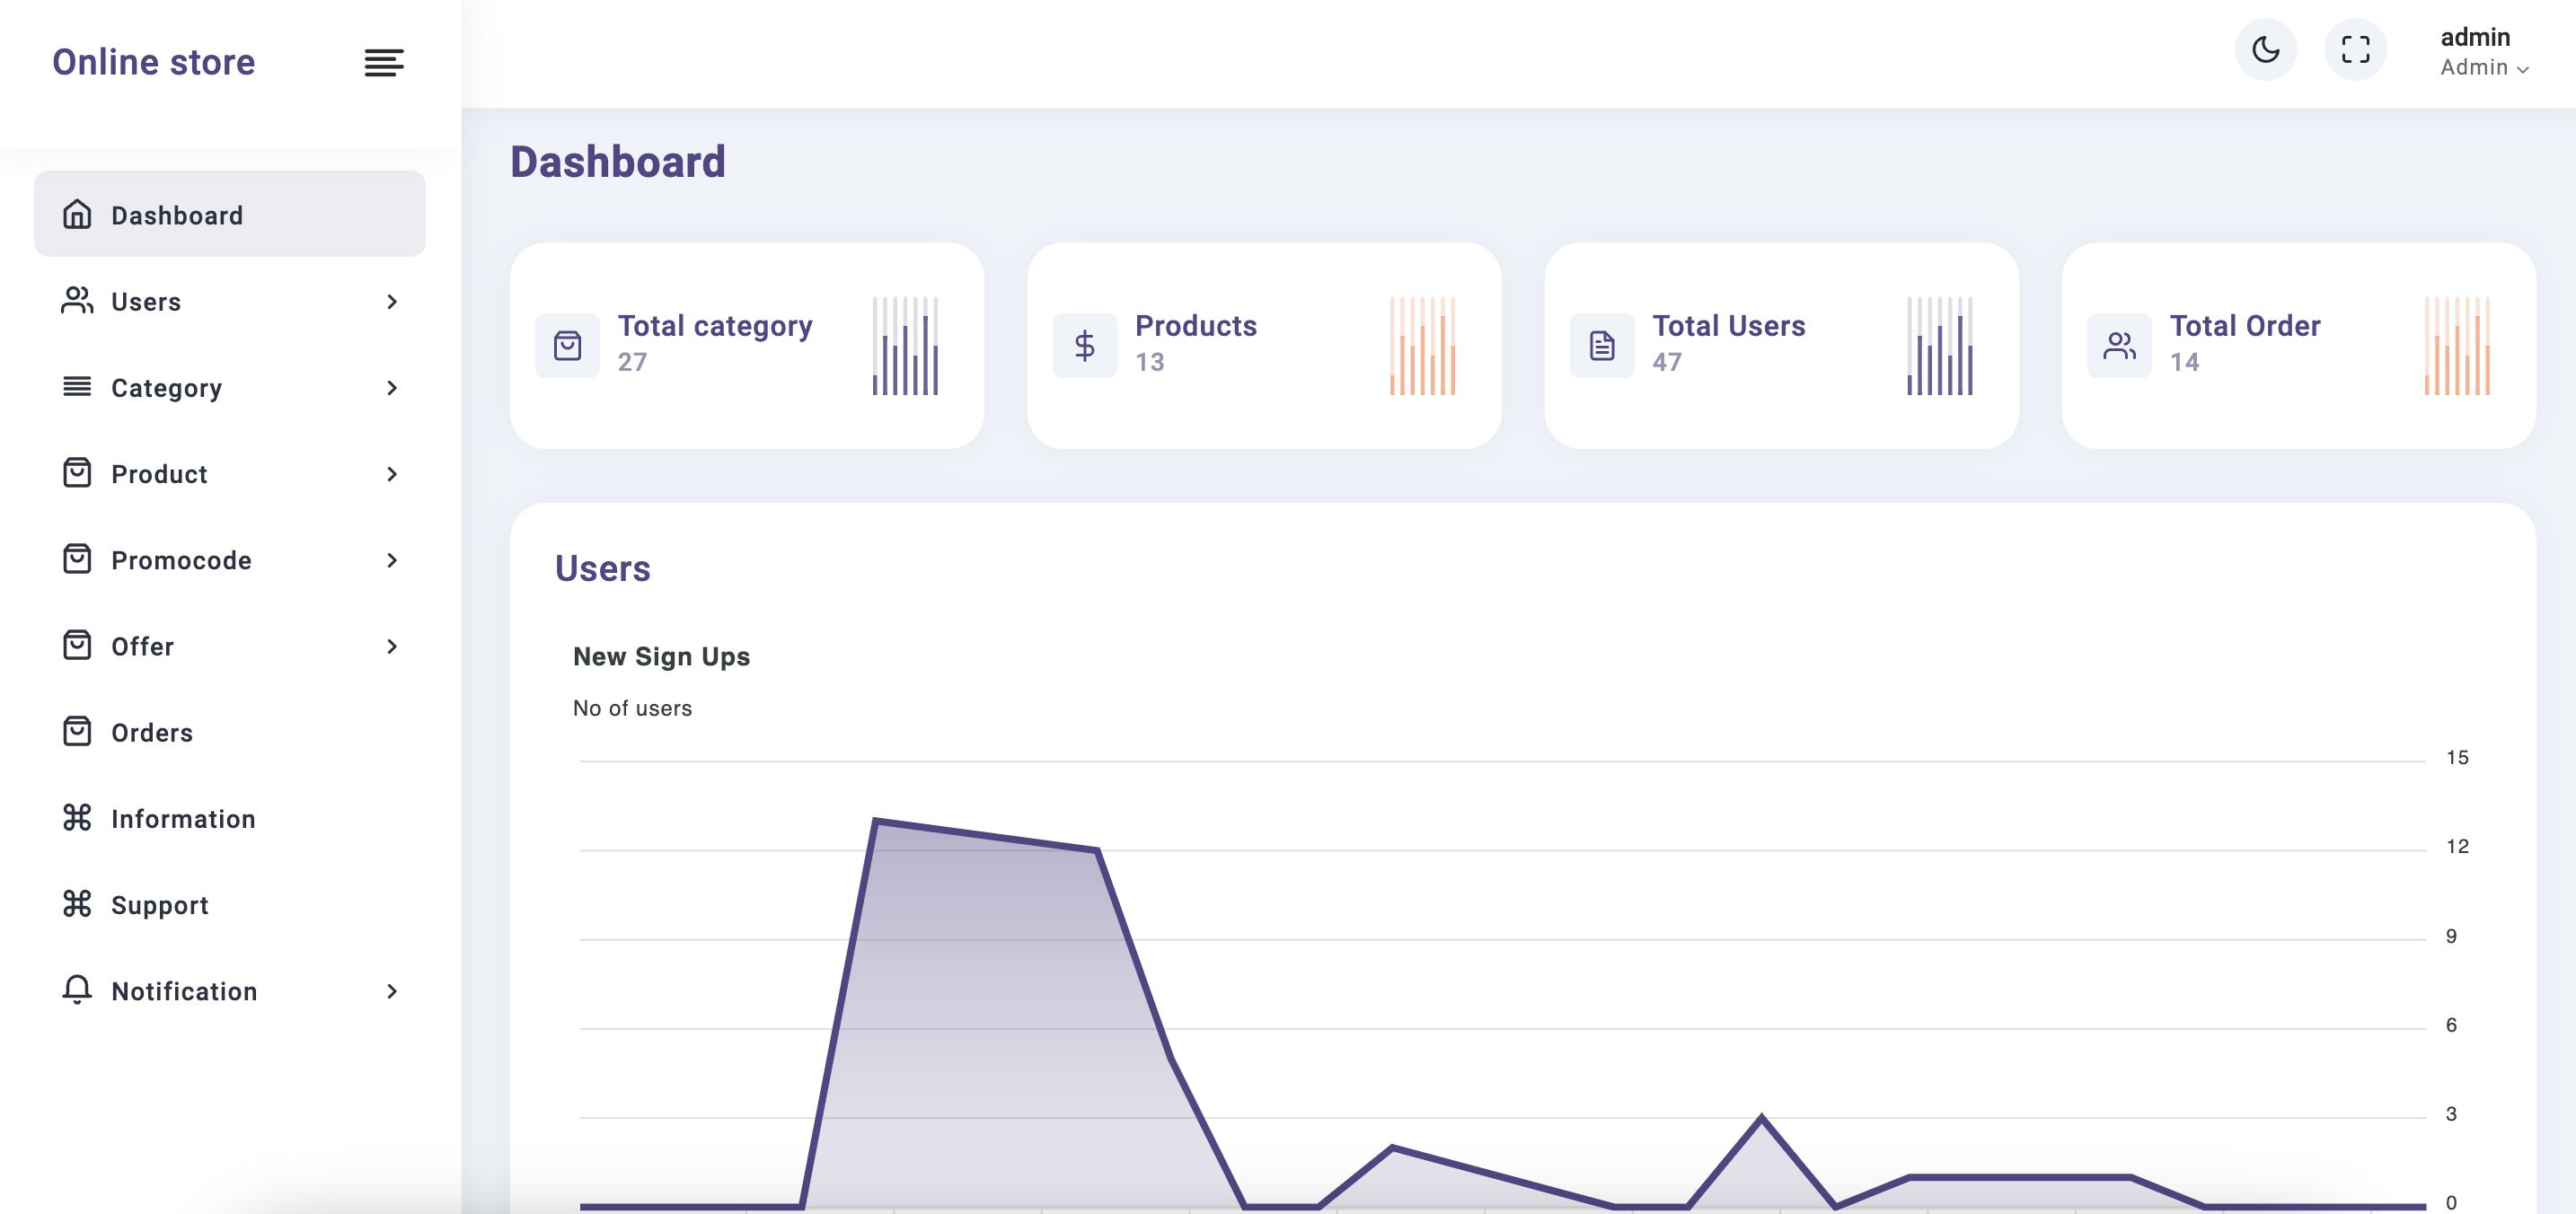
Task: Click the Support command icon
Action: tap(77, 904)
